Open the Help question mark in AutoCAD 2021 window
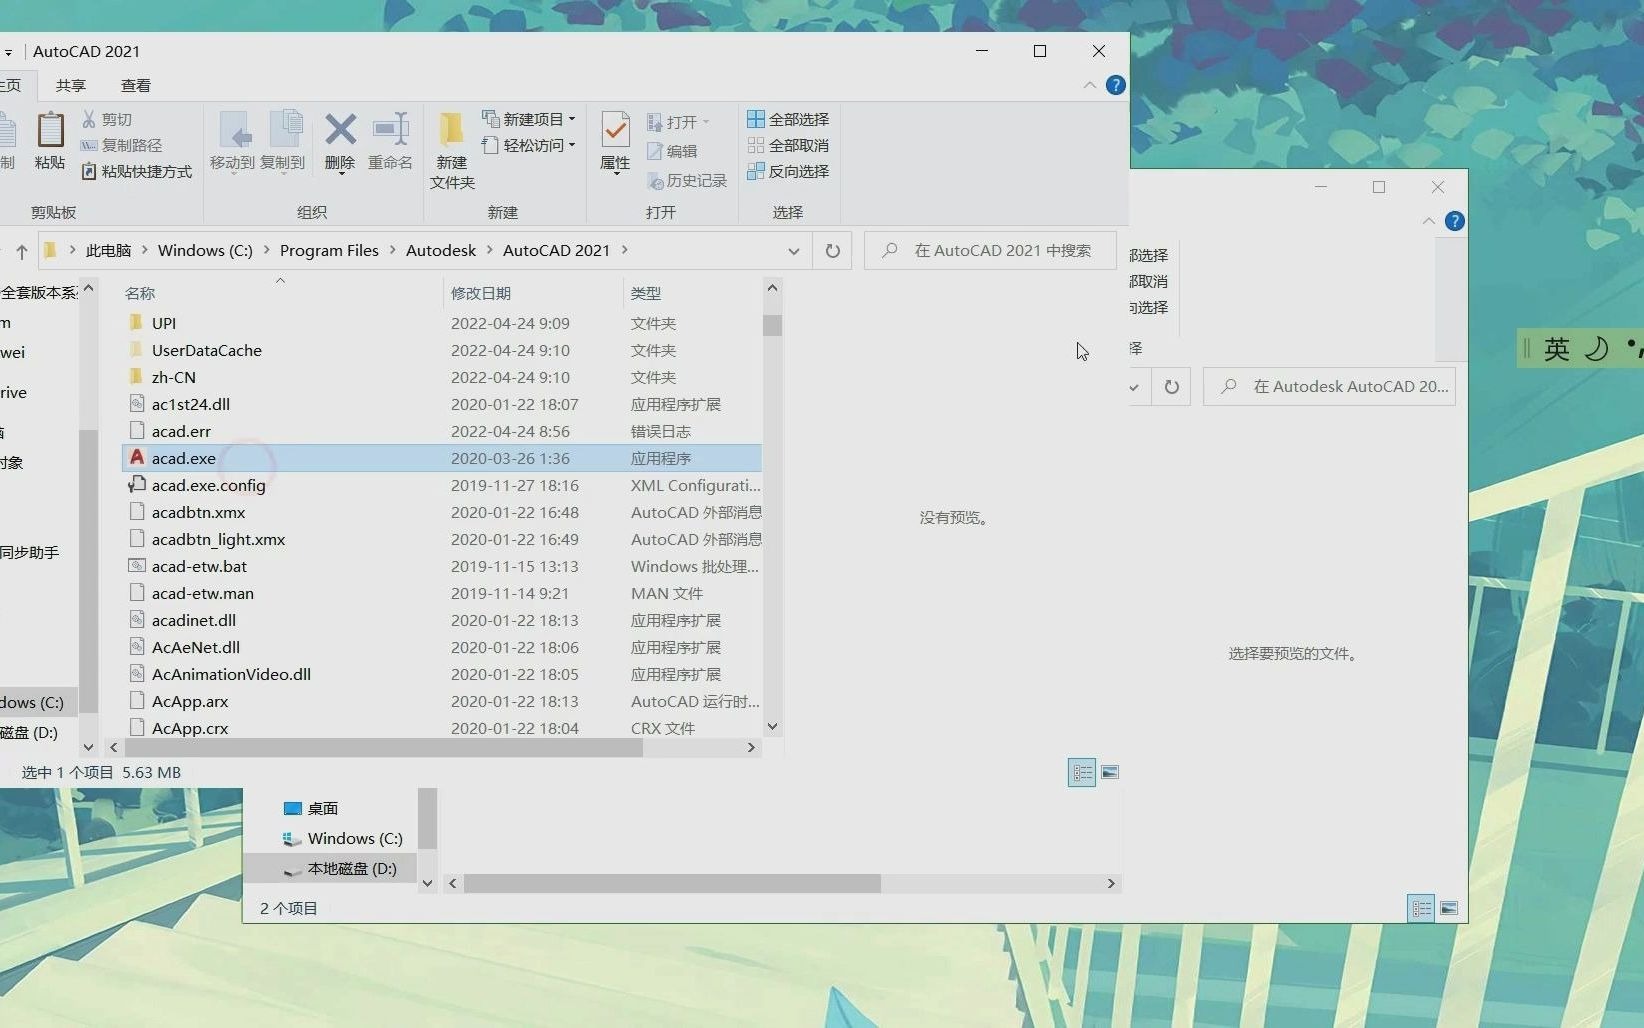Screen dimensions: 1644x1028 (1116, 85)
